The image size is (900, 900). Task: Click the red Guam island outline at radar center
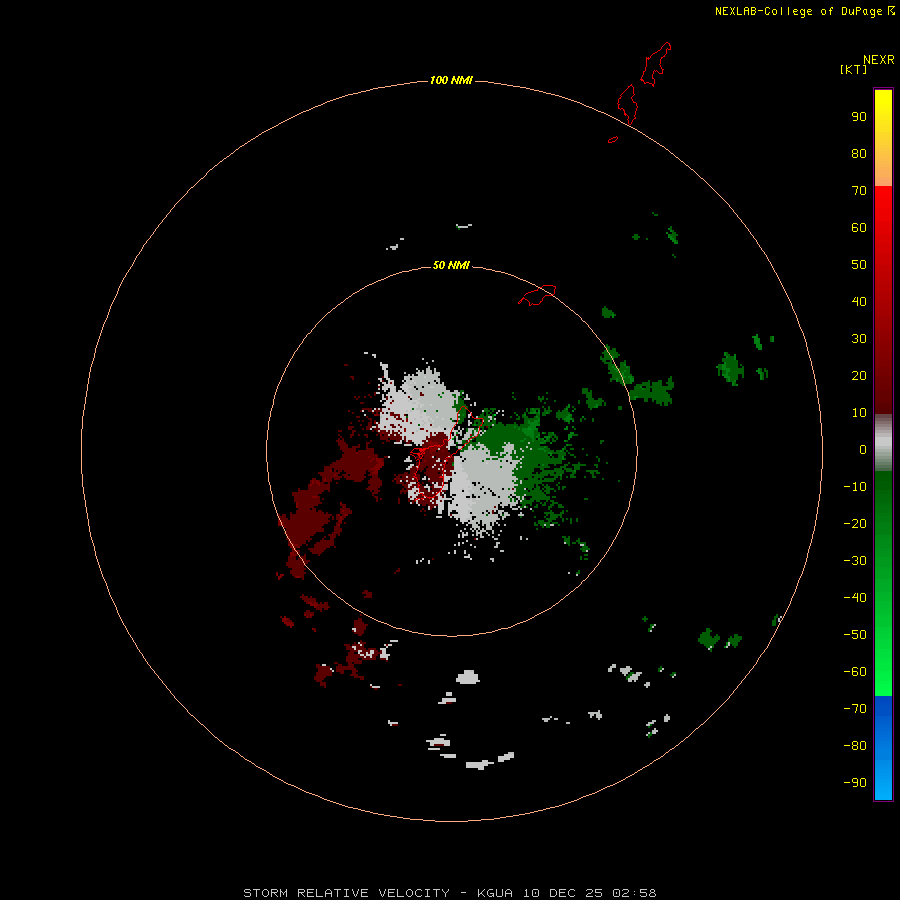click(x=445, y=452)
